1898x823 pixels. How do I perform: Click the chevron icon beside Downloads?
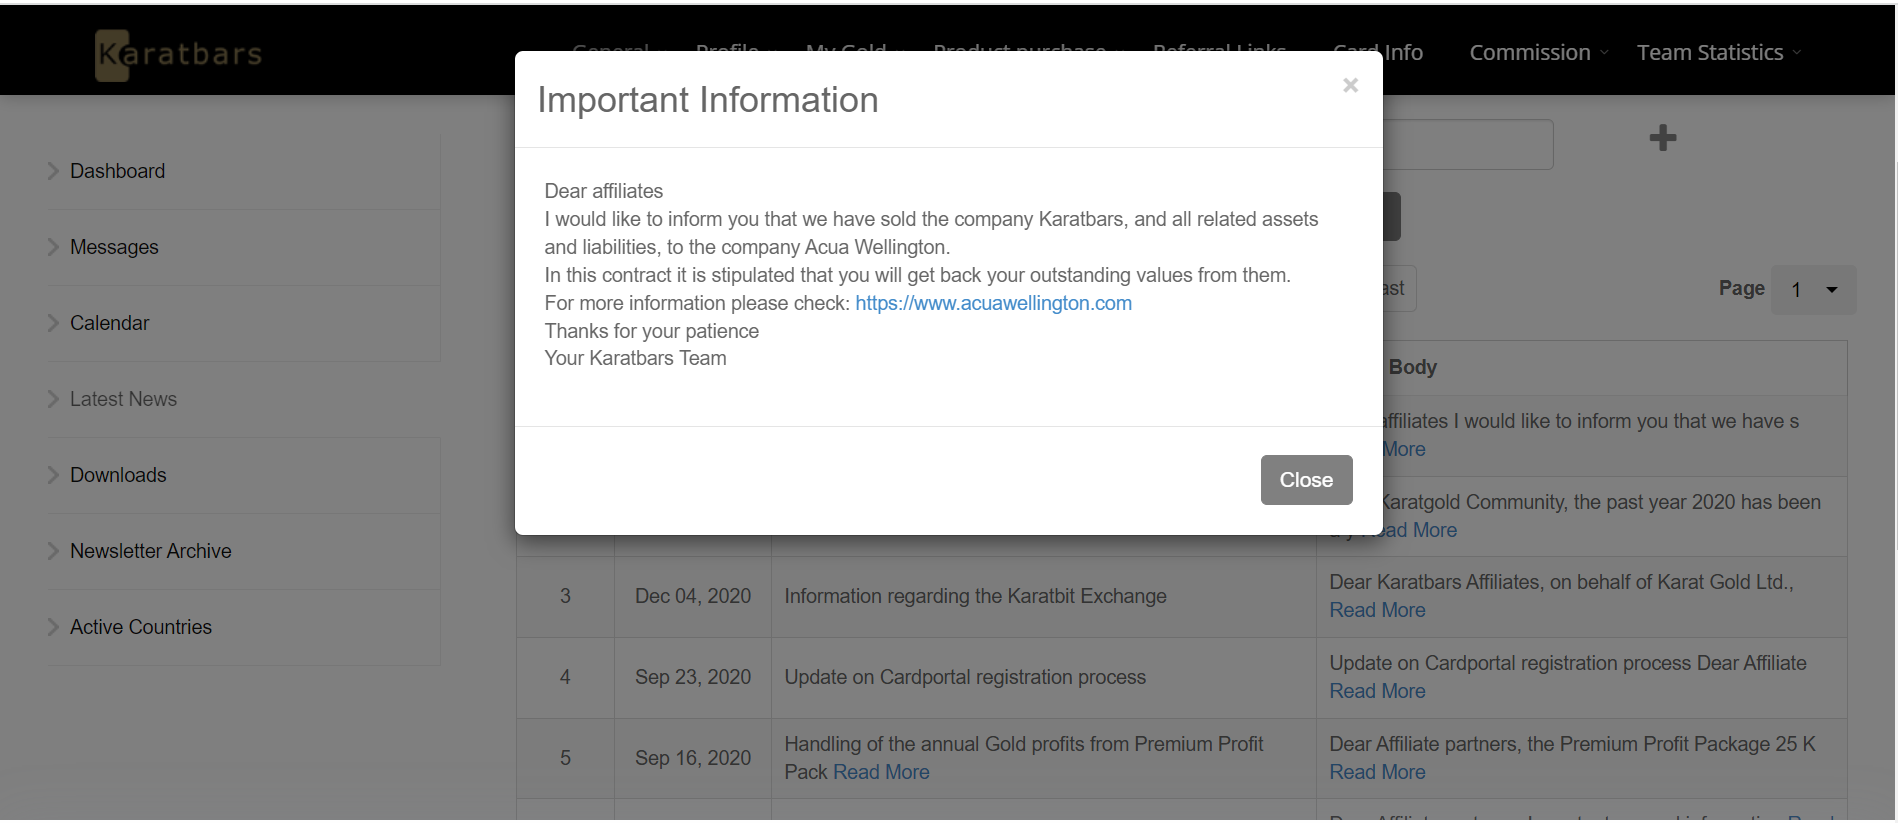53,475
